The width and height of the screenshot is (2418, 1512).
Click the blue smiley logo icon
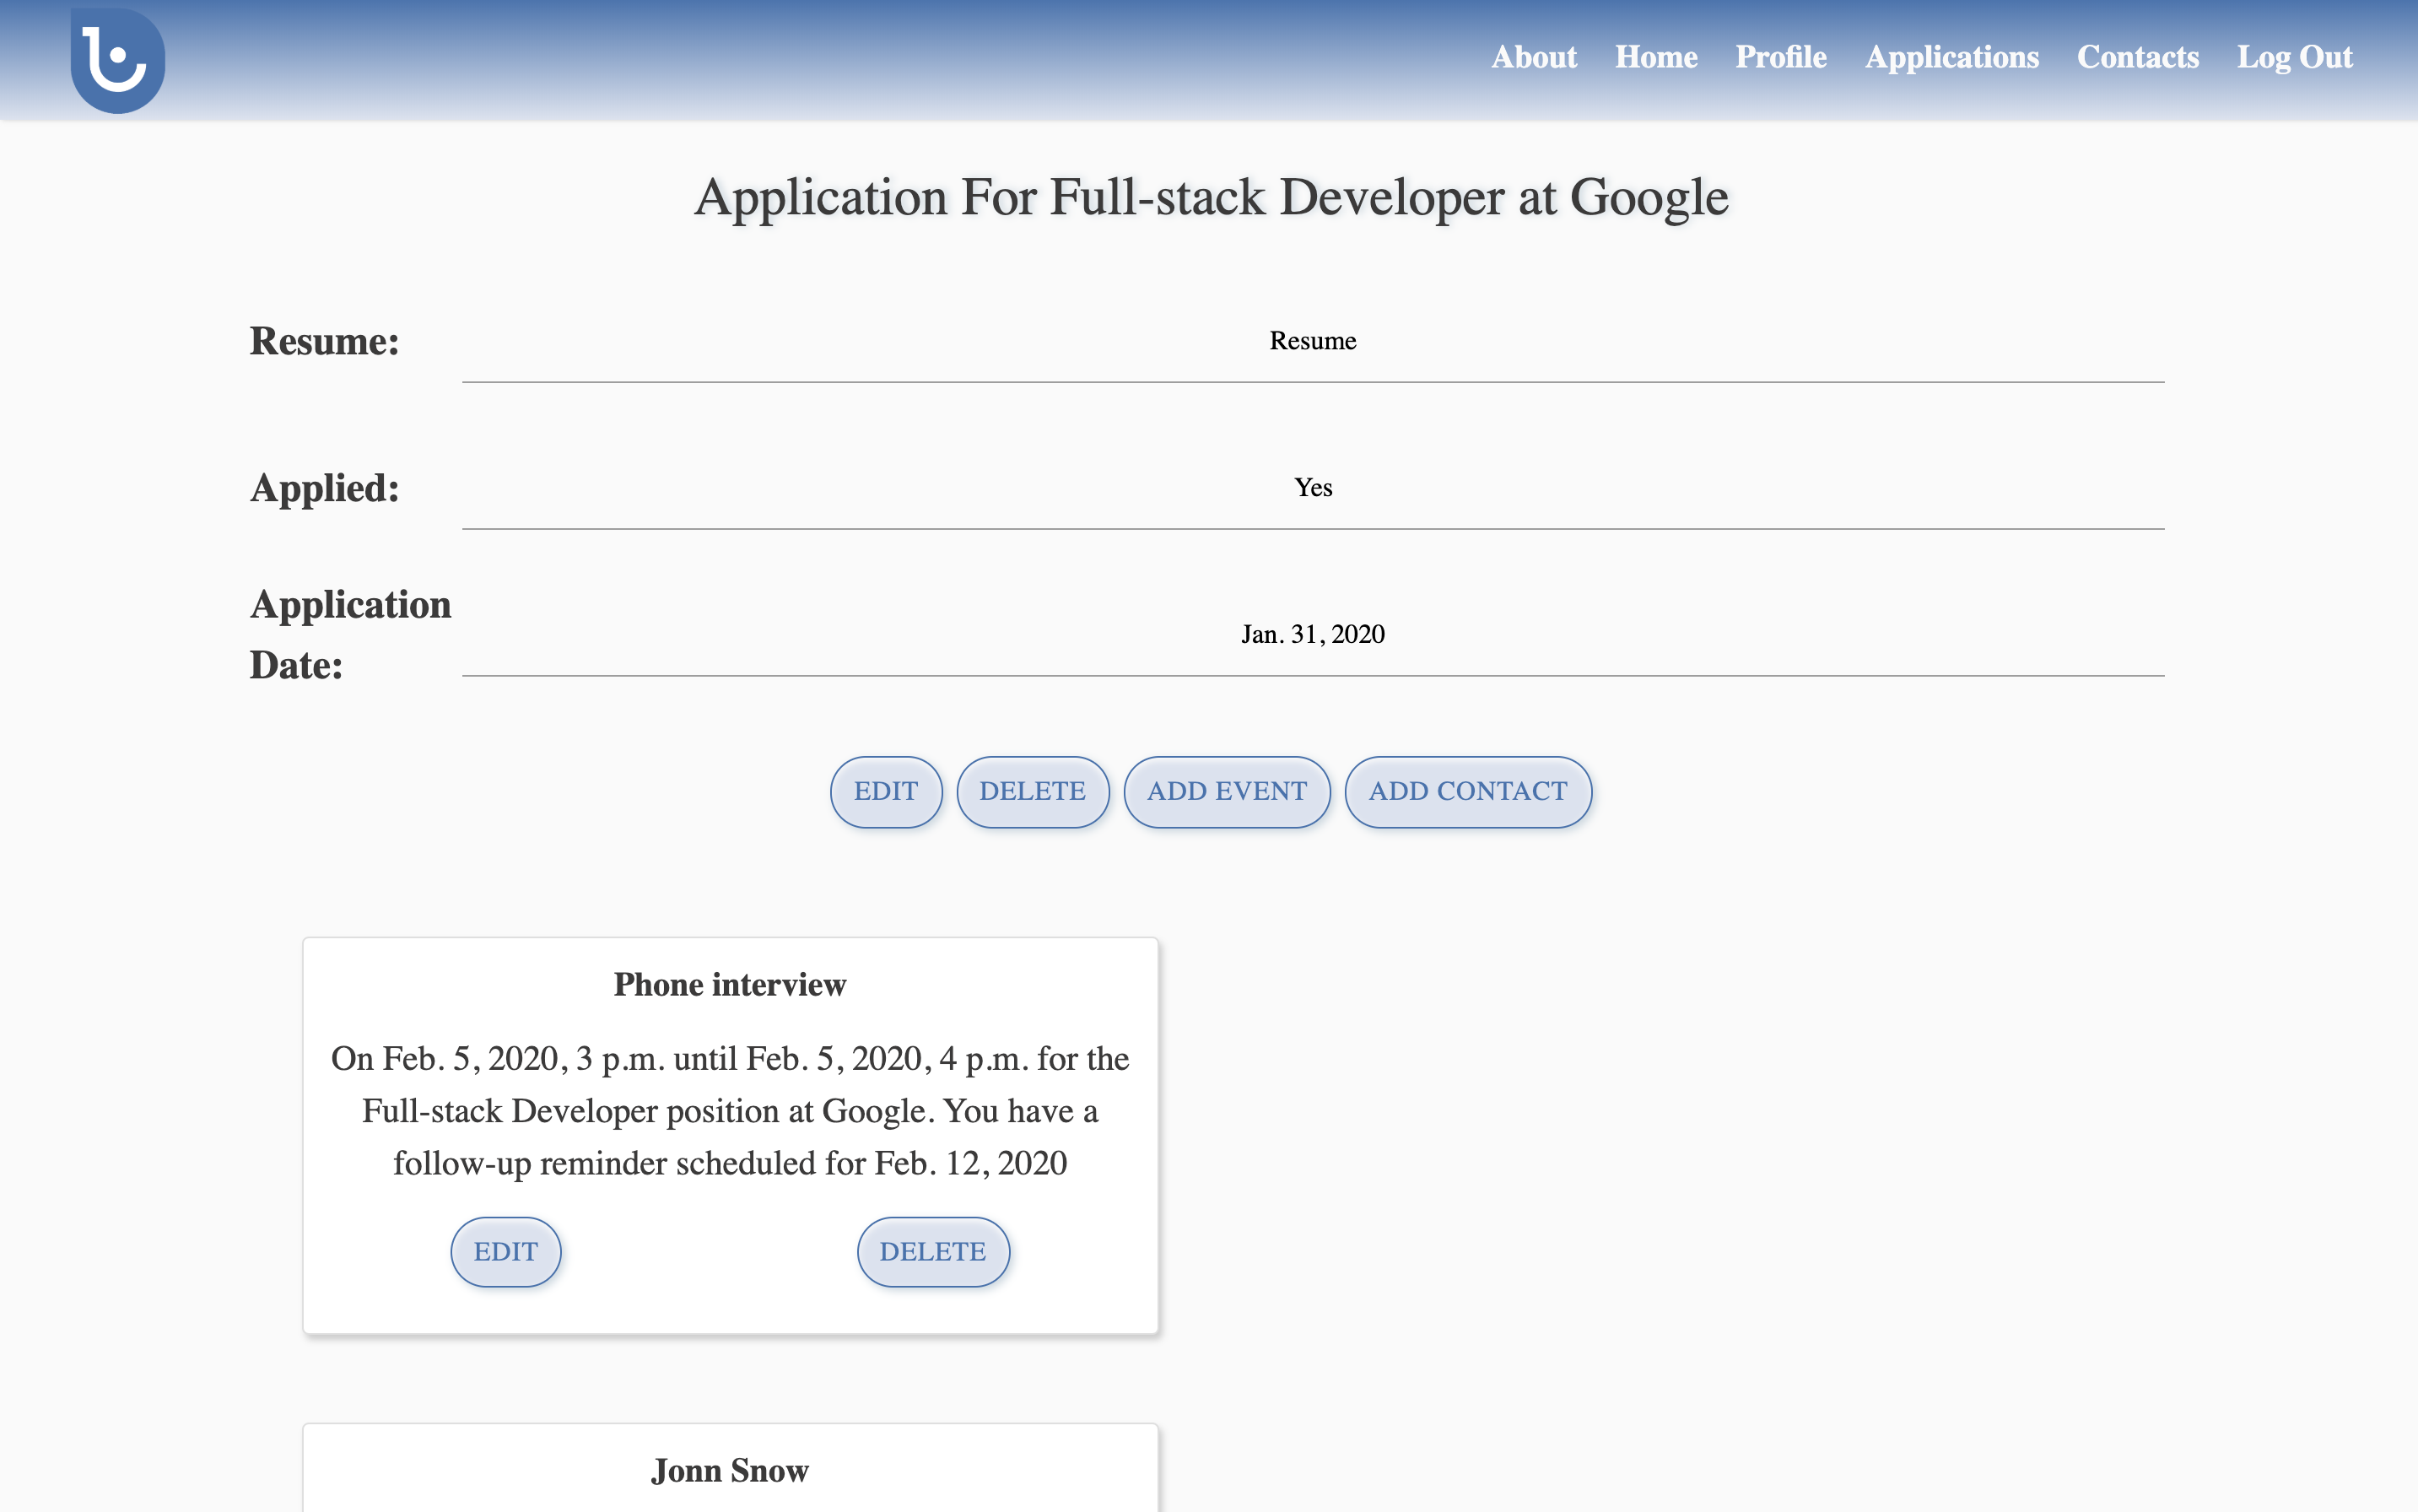click(x=118, y=60)
